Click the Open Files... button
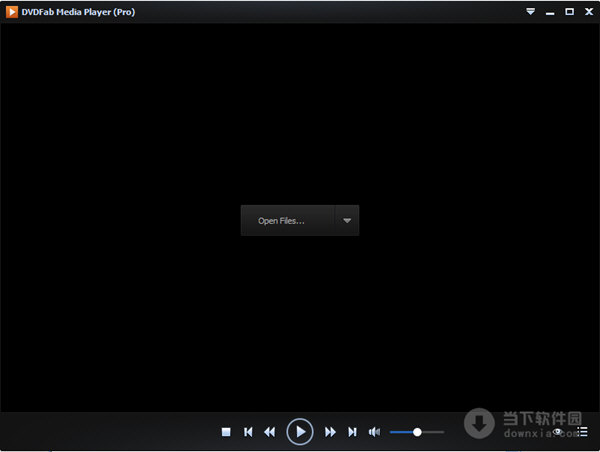This screenshot has width=600, height=452. [288, 220]
